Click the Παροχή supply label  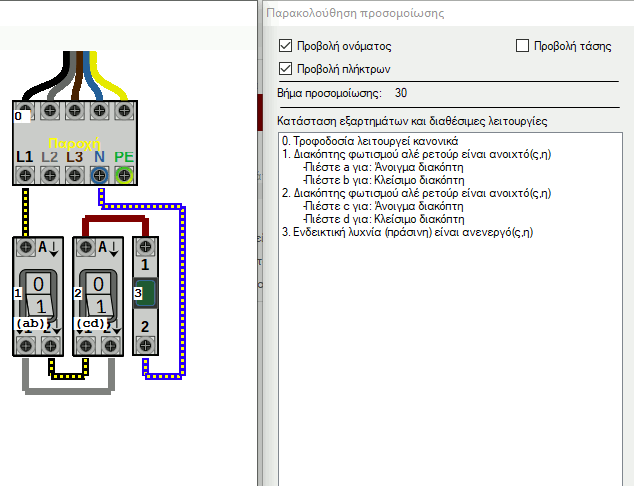click(x=75, y=142)
